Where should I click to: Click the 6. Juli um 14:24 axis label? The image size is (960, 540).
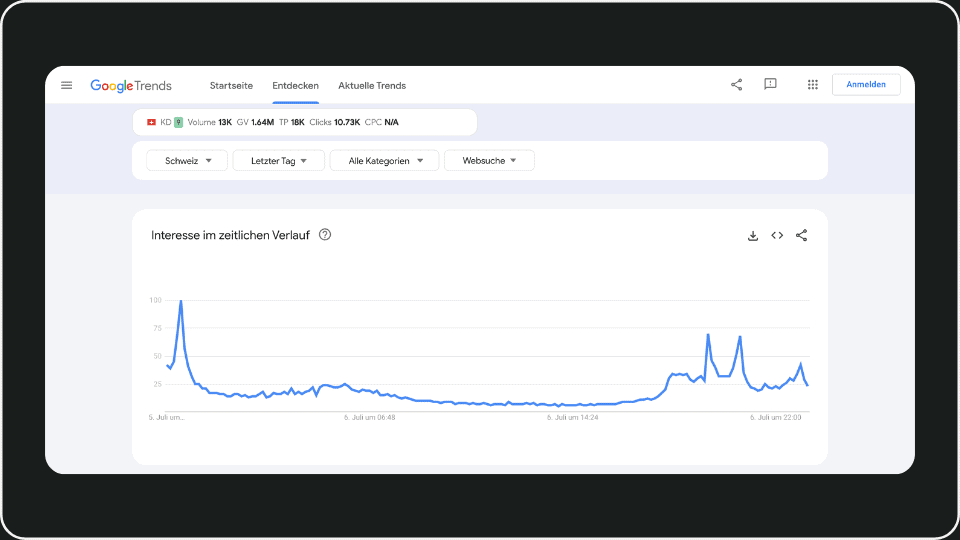click(572, 418)
